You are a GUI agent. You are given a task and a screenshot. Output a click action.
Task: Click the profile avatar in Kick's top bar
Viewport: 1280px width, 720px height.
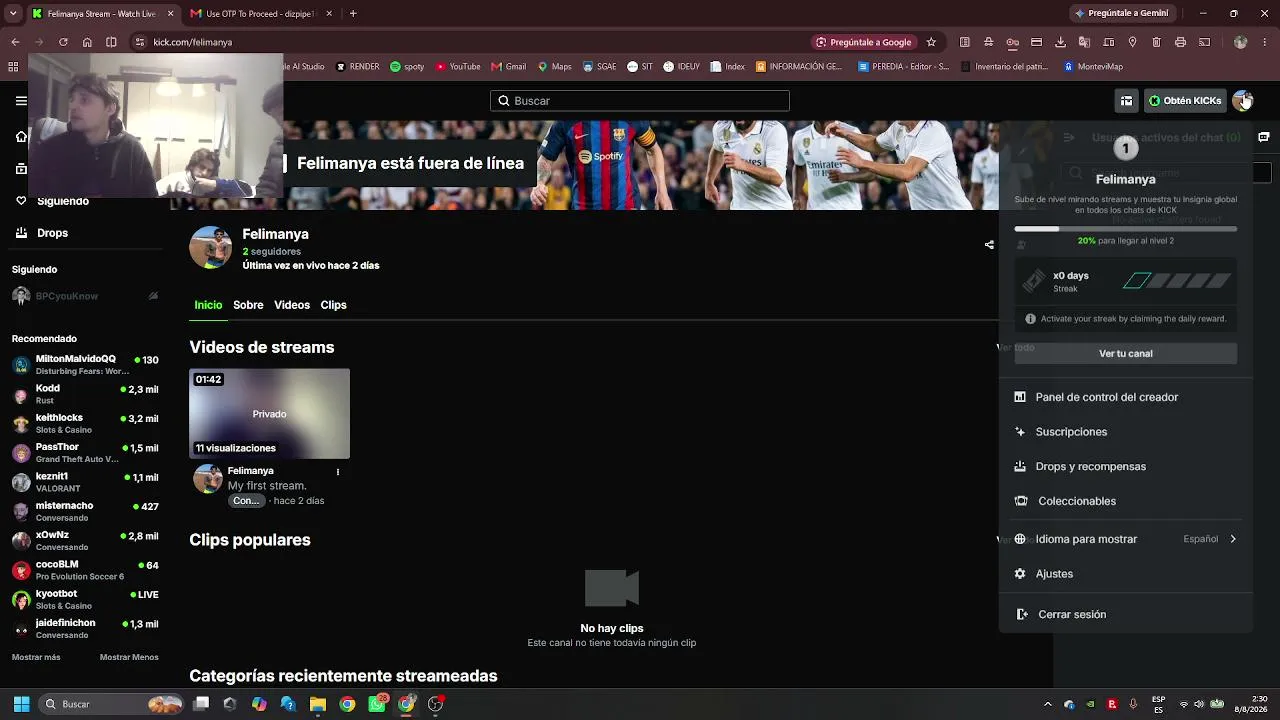tap(1242, 101)
